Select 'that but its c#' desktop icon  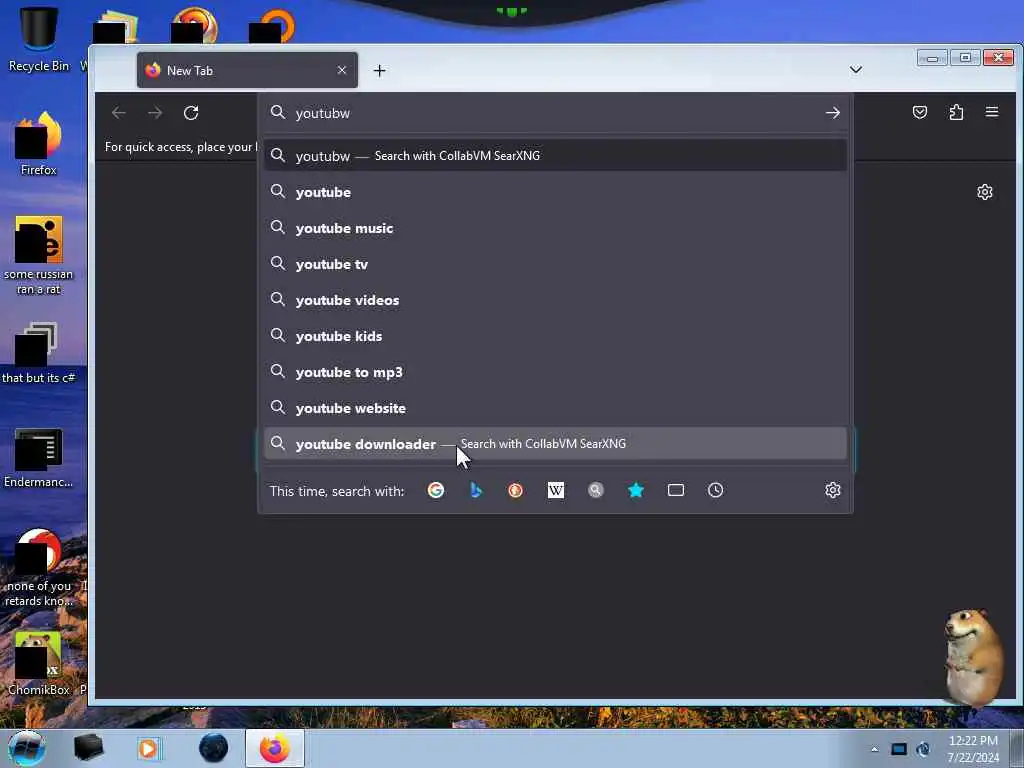tap(39, 353)
